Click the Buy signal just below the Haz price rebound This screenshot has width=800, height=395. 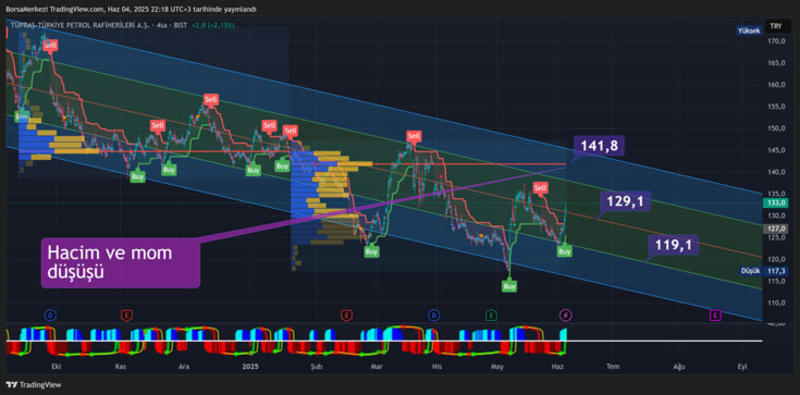(564, 251)
